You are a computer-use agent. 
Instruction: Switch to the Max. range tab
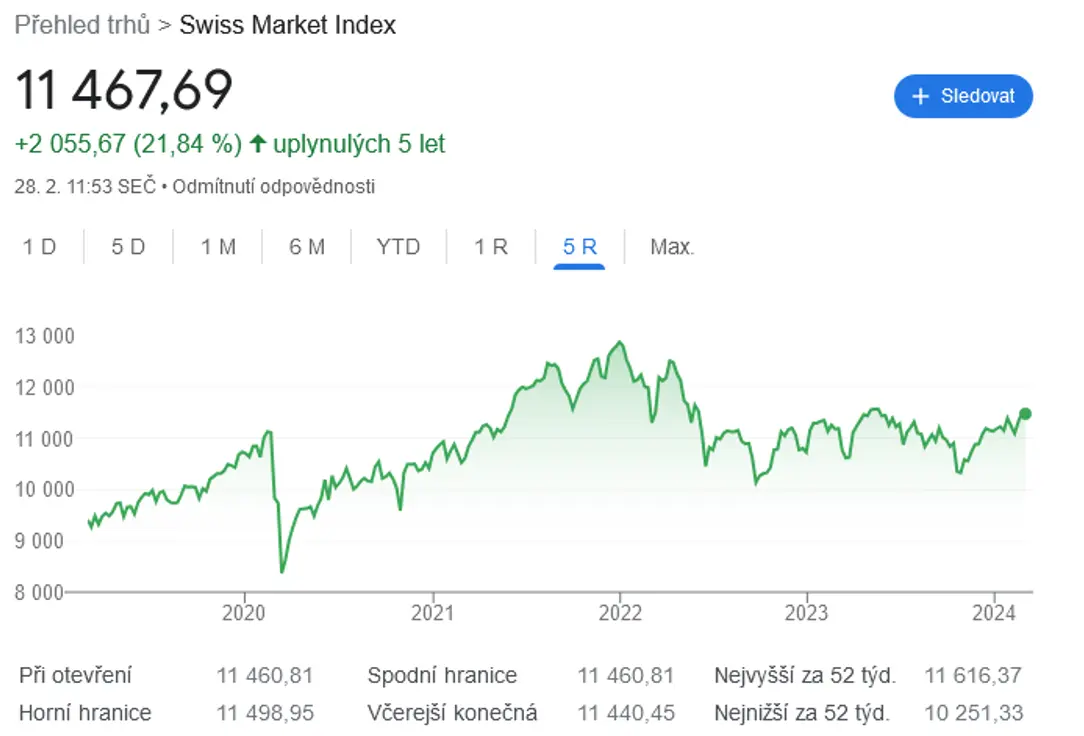pyautogui.click(x=672, y=247)
